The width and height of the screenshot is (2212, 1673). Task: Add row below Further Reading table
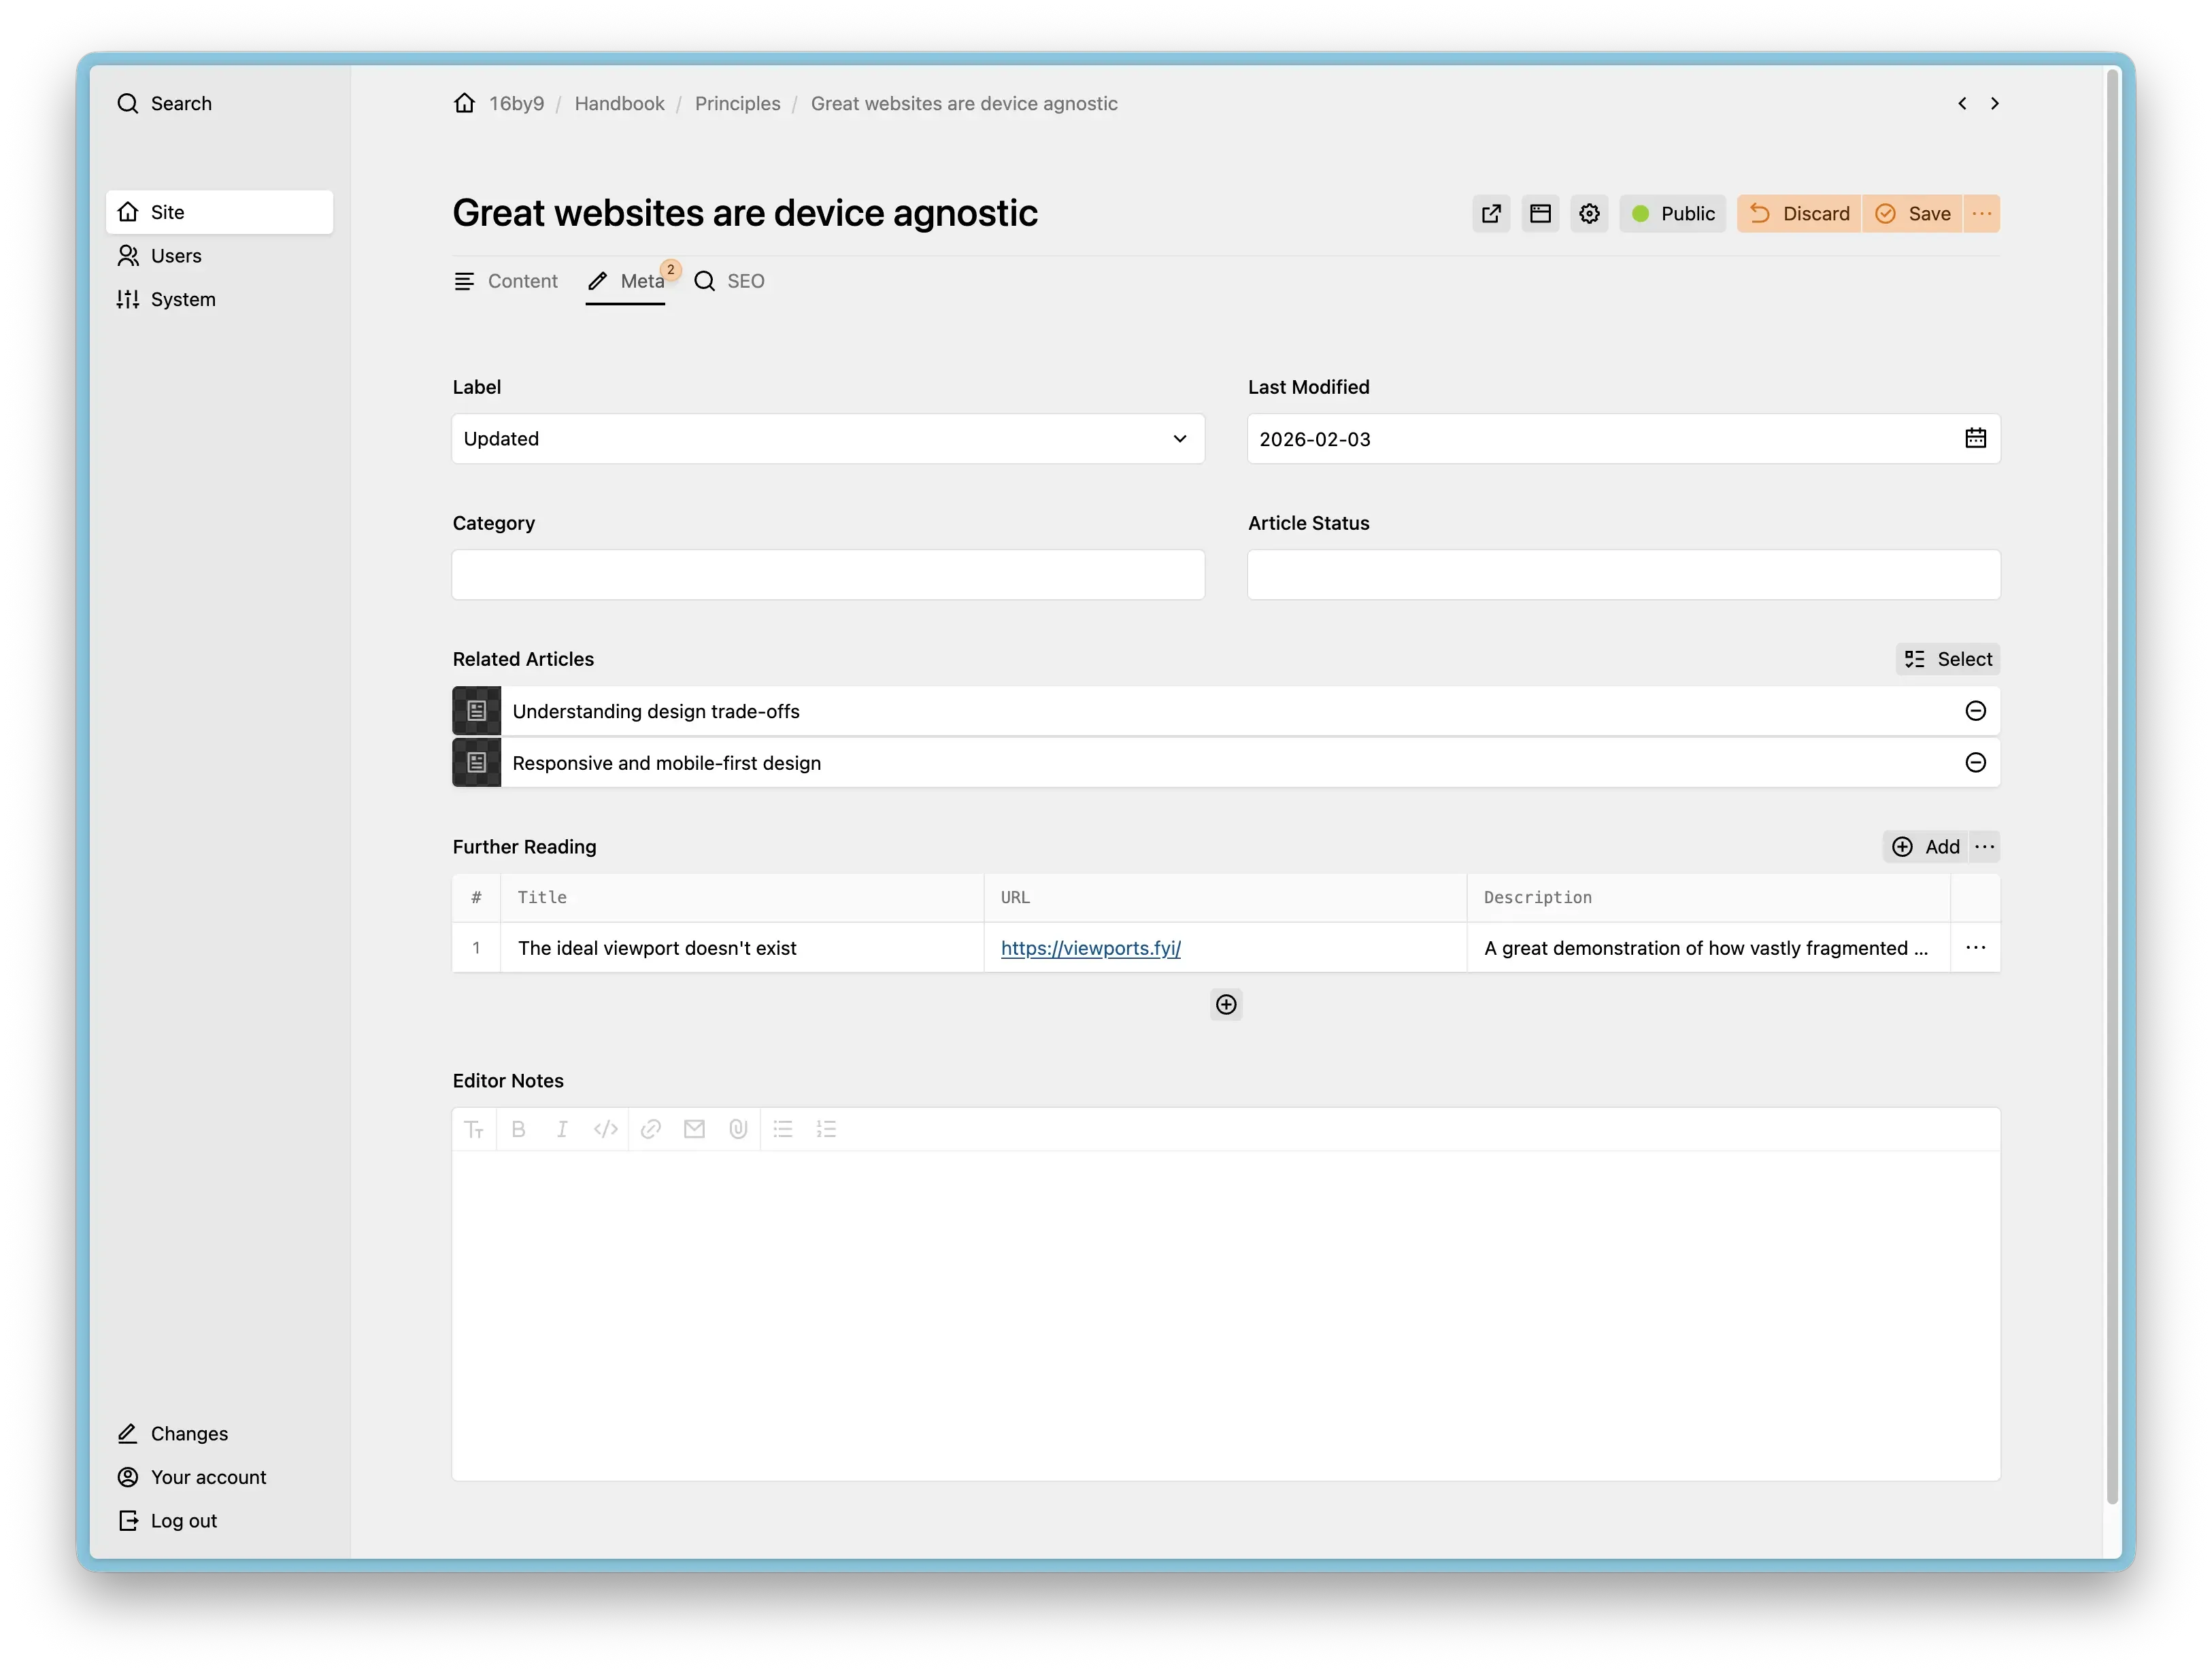[1226, 1004]
